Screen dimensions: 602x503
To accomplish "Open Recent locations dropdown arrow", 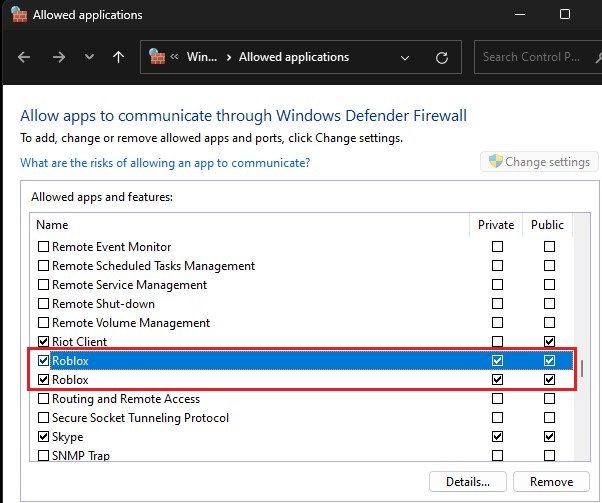I will (x=89, y=57).
